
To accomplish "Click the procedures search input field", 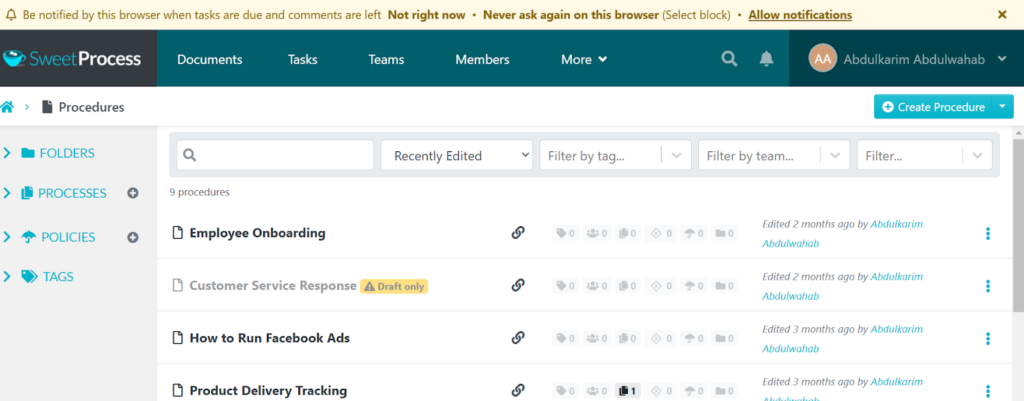I will click(x=275, y=156).
